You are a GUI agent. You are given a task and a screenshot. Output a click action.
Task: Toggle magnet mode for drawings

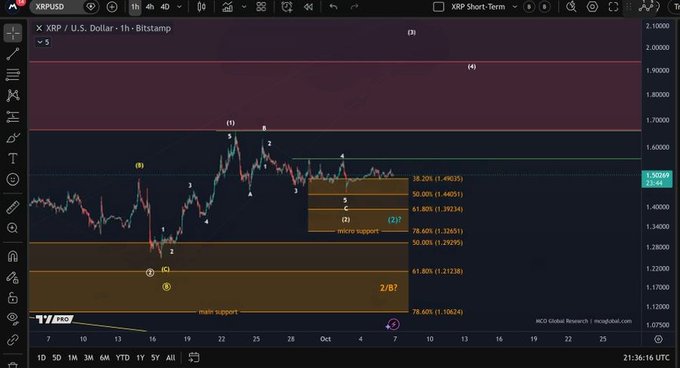13,257
